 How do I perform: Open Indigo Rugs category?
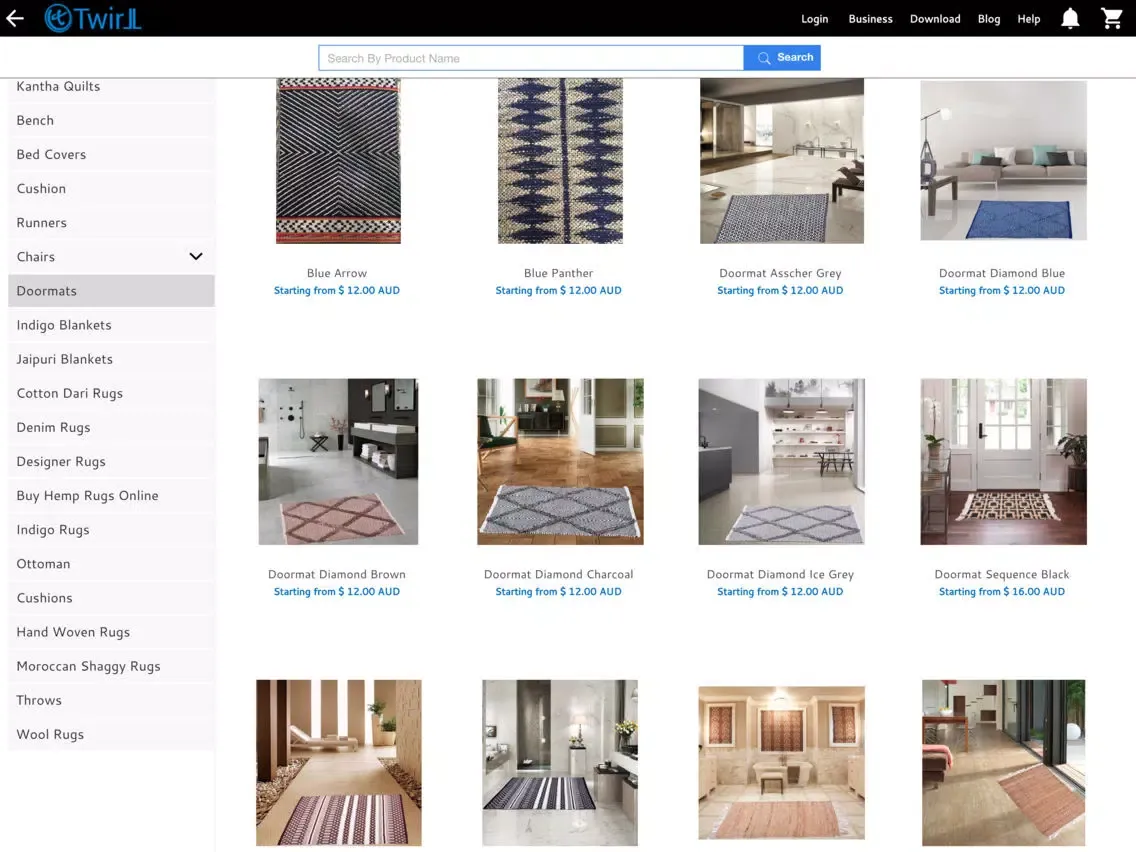tap(112, 529)
